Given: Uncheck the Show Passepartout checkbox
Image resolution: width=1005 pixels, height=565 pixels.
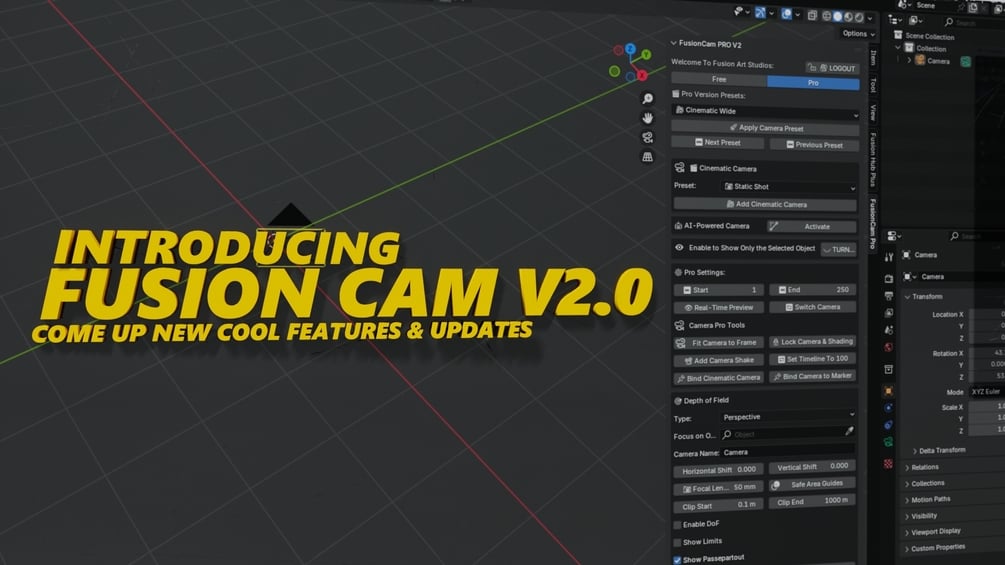Looking at the screenshot, I should [677, 560].
